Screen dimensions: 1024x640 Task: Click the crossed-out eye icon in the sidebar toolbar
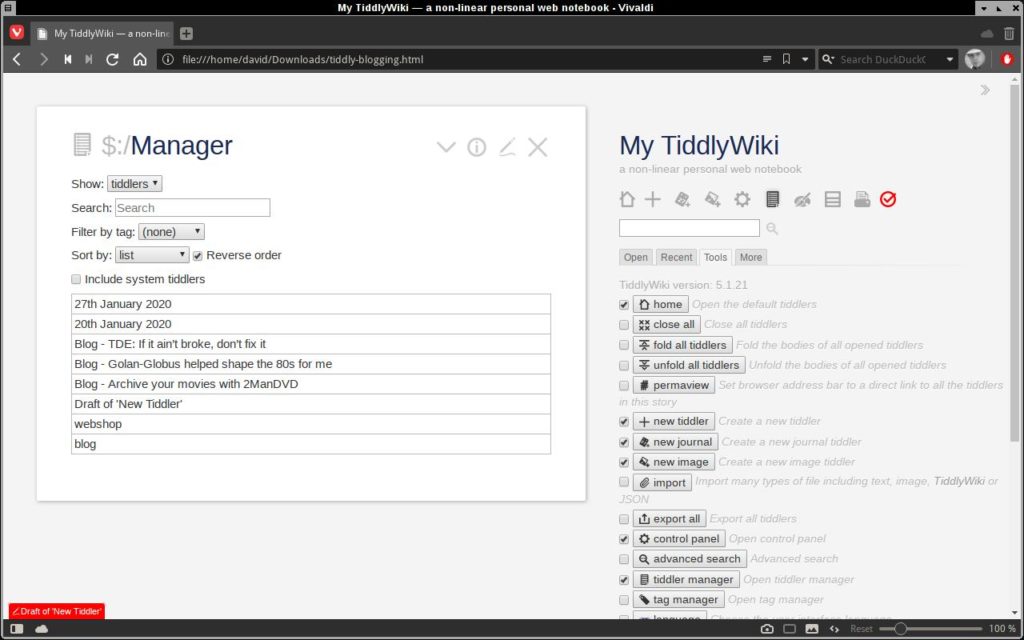(x=802, y=199)
